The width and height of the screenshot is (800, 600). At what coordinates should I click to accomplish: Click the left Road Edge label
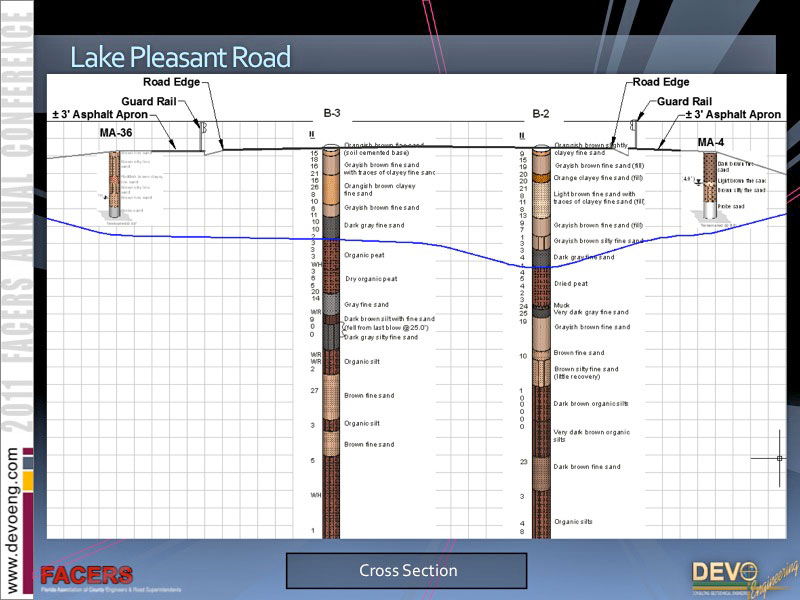tap(171, 82)
